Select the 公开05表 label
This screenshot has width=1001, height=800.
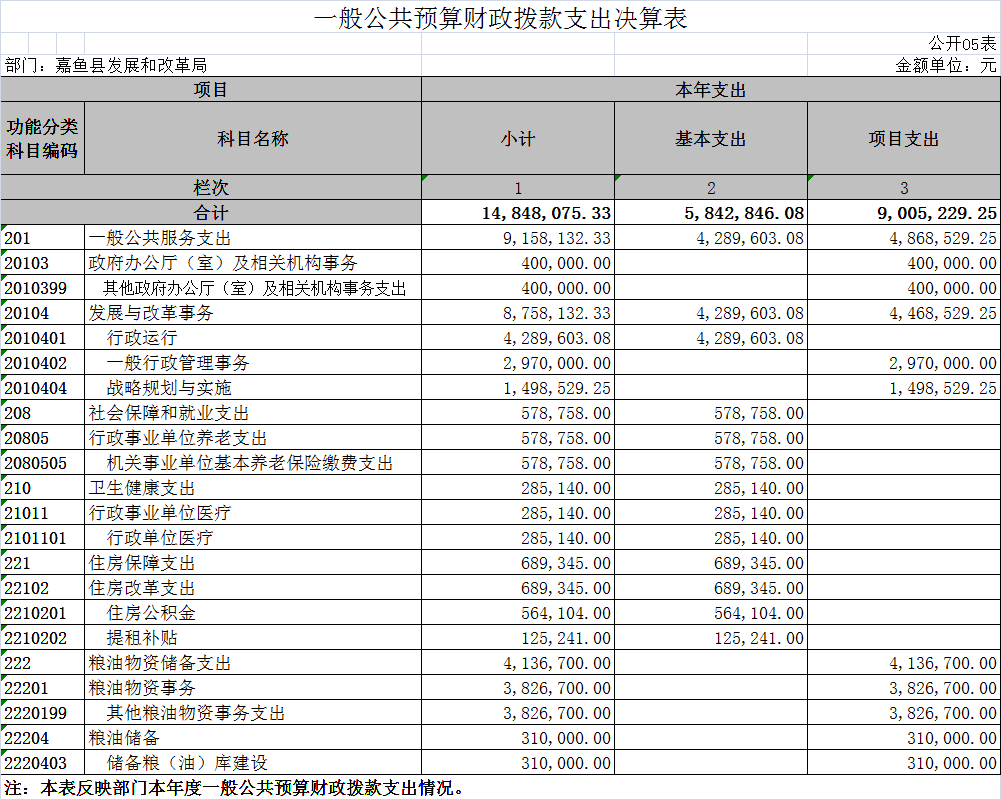(x=962, y=43)
